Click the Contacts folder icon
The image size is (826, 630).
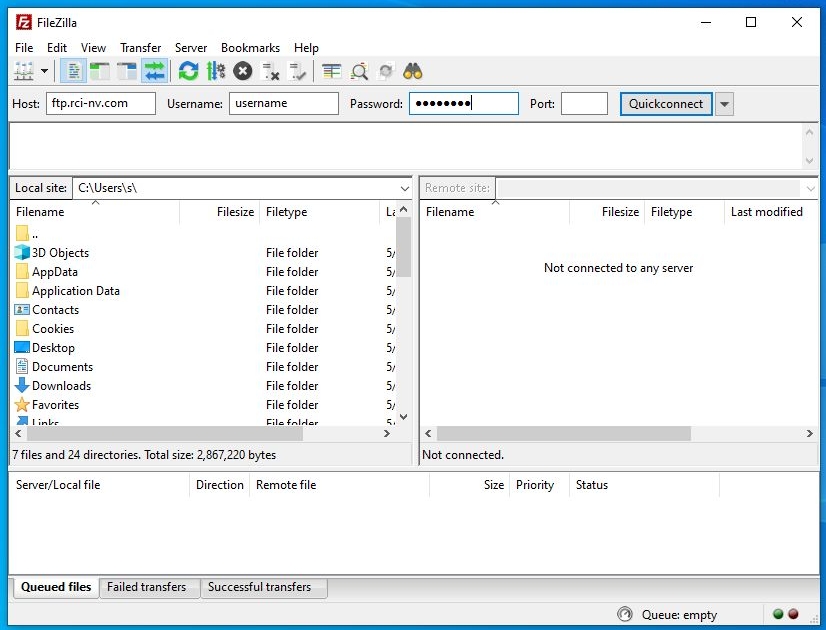click(22, 309)
